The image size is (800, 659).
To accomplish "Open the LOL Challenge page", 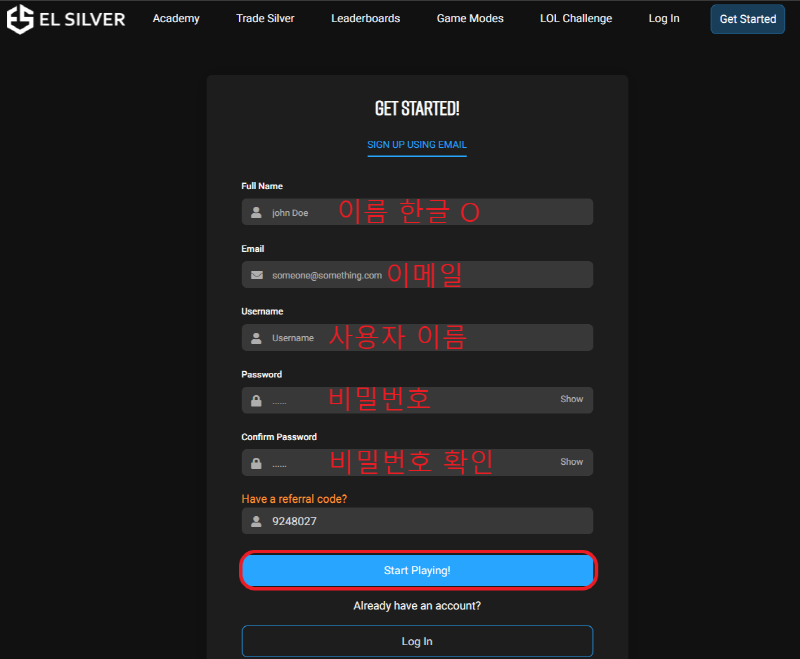I will [x=576, y=18].
